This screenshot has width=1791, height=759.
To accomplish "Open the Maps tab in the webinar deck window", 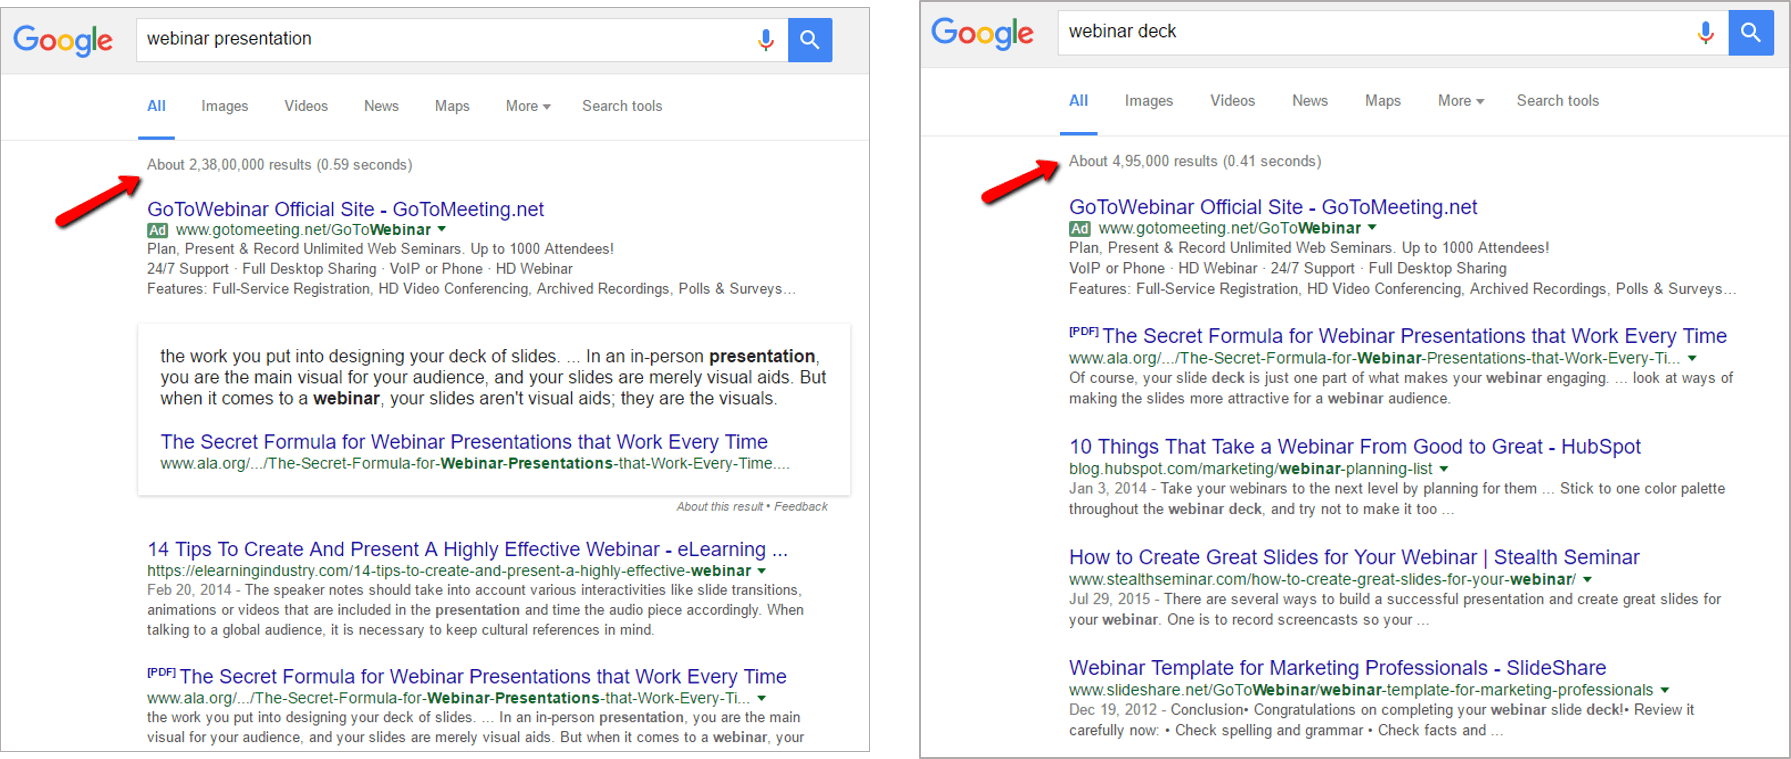I will pos(1383,101).
